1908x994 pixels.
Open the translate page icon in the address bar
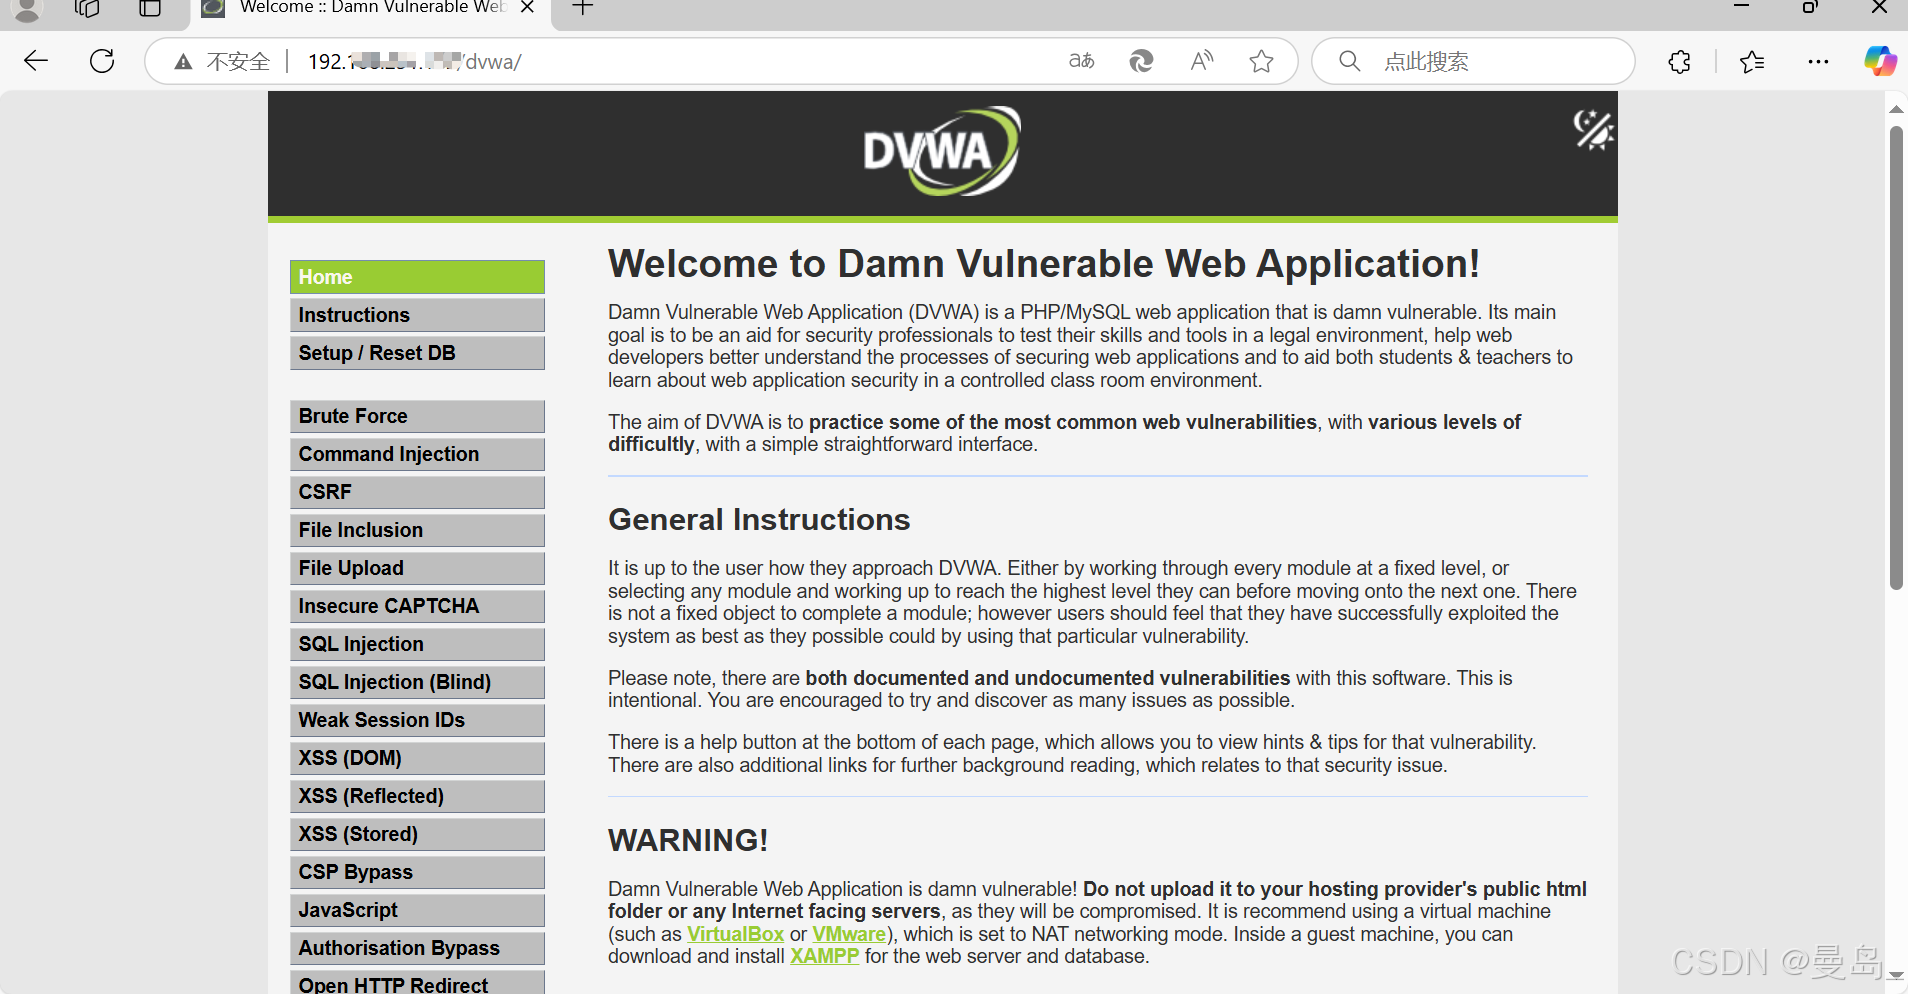pos(1081,61)
